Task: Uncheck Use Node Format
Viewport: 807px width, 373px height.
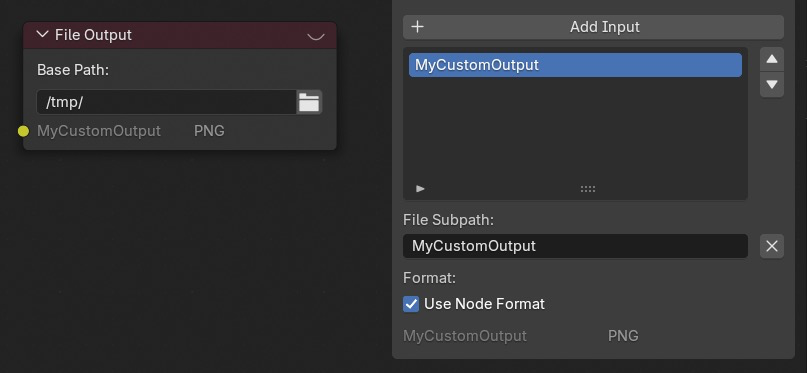Action: tap(411, 304)
